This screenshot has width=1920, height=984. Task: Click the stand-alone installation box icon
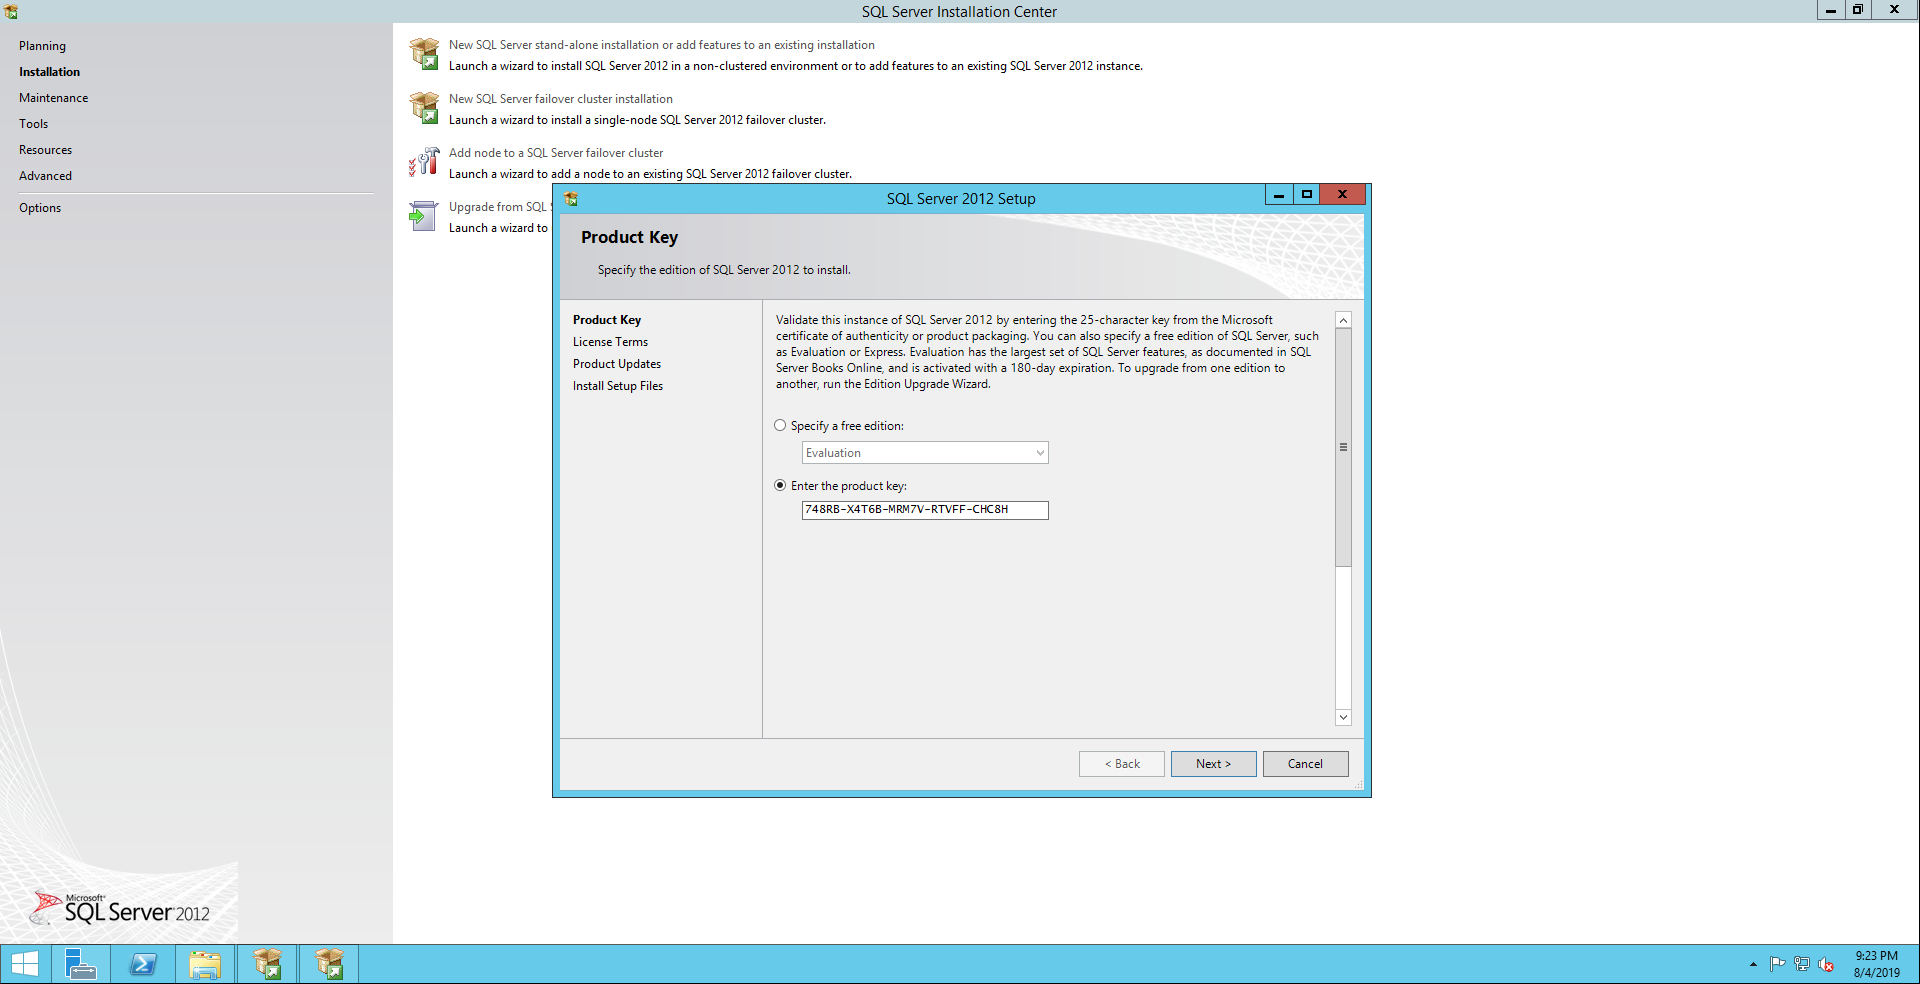[x=424, y=54]
